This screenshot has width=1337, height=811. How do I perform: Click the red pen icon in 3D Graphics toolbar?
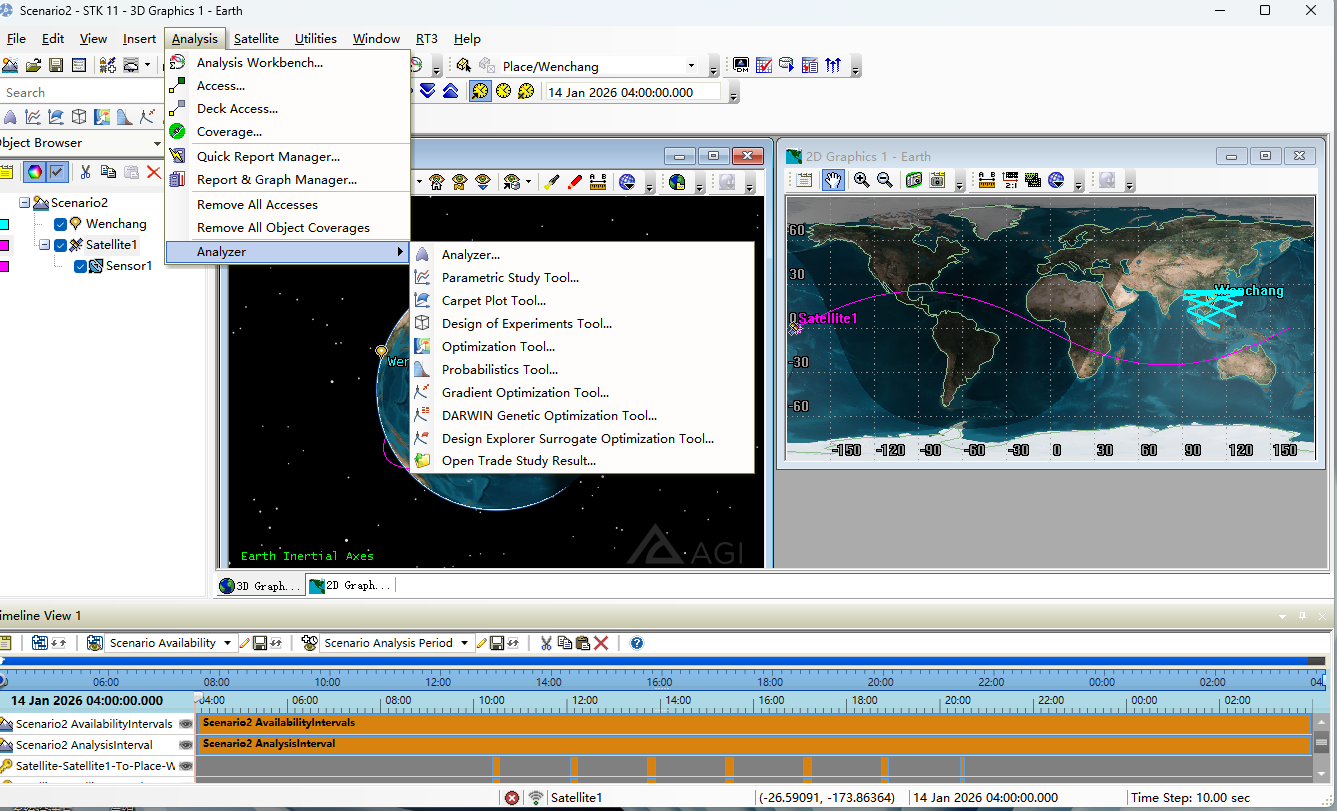coord(574,181)
